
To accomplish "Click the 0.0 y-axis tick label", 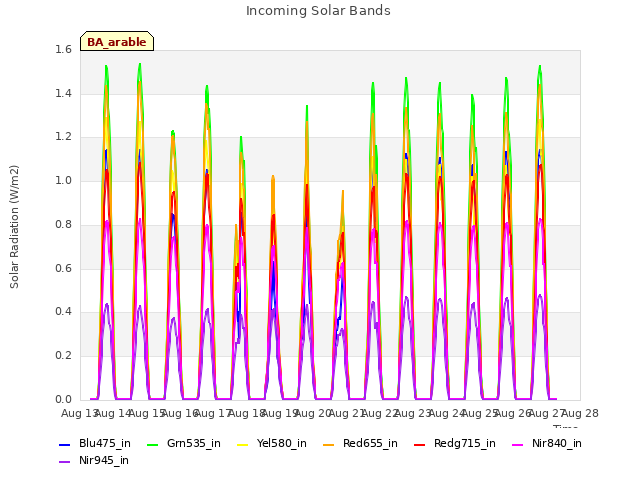I will coord(64,399).
